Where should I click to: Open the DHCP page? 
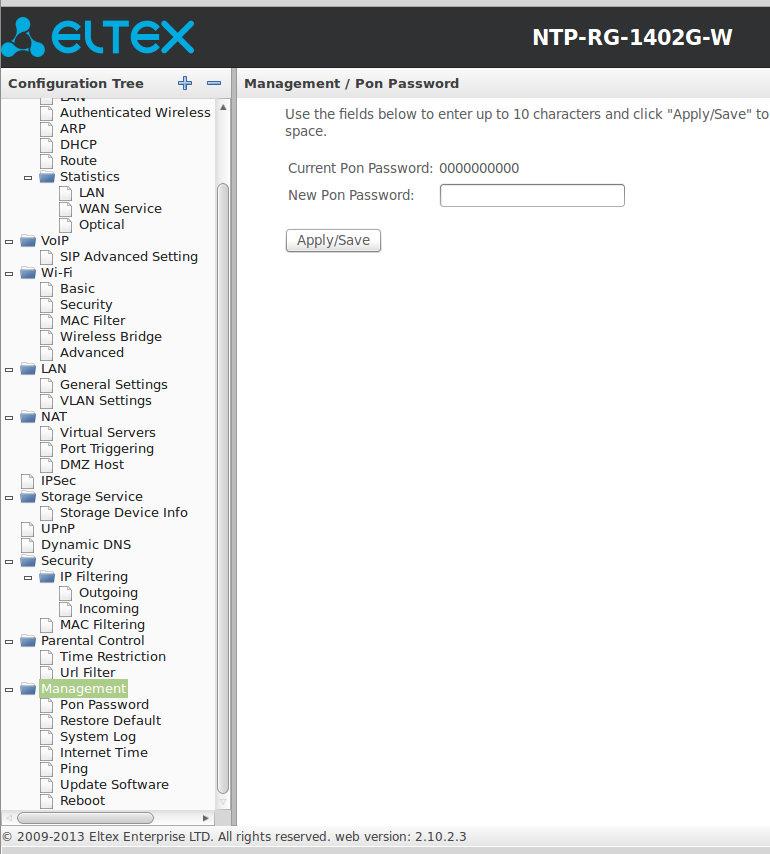point(78,145)
